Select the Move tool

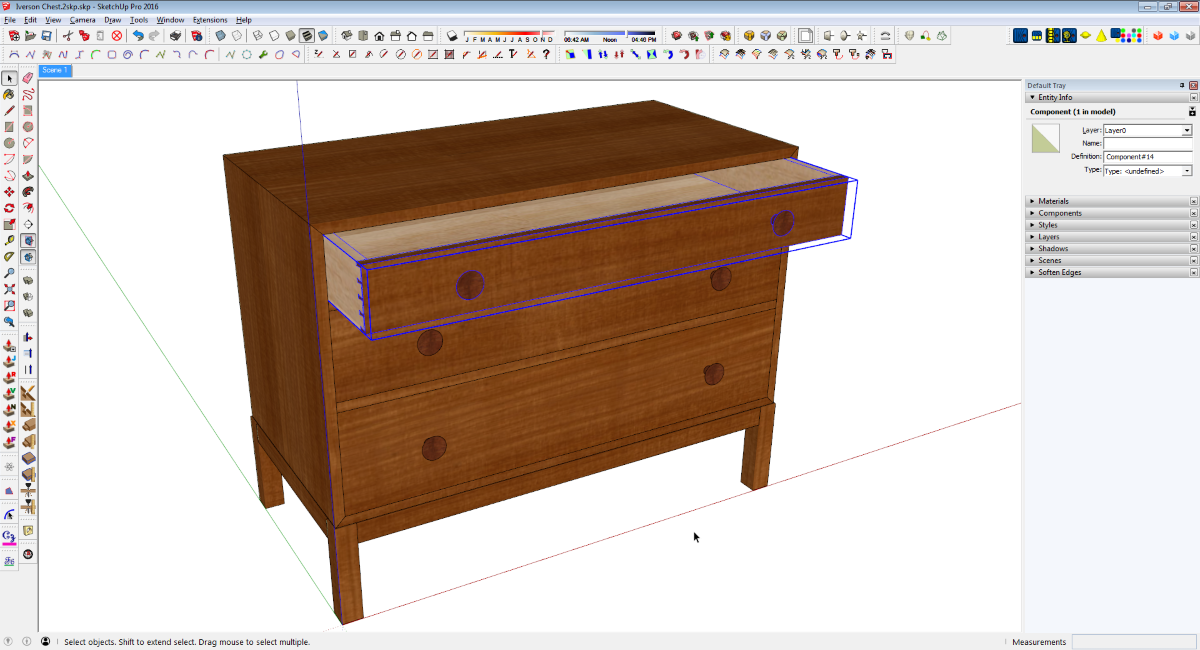click(x=9, y=192)
